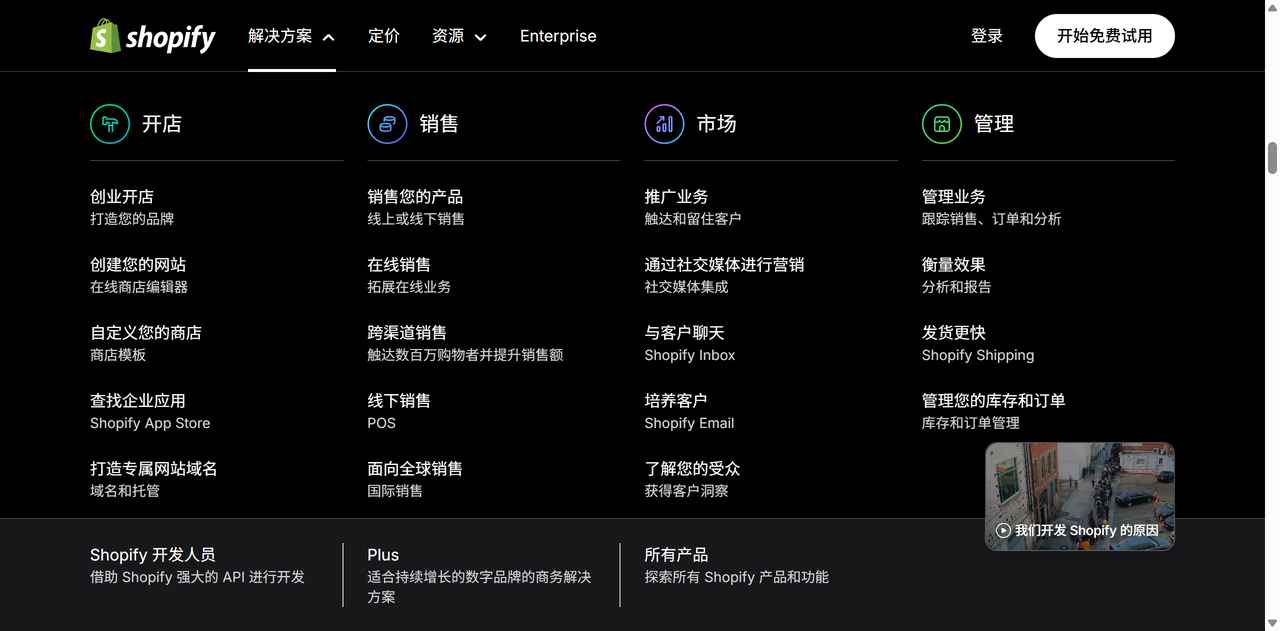Open the 定价 pricing page
The height and width of the screenshot is (631, 1280).
[384, 36]
